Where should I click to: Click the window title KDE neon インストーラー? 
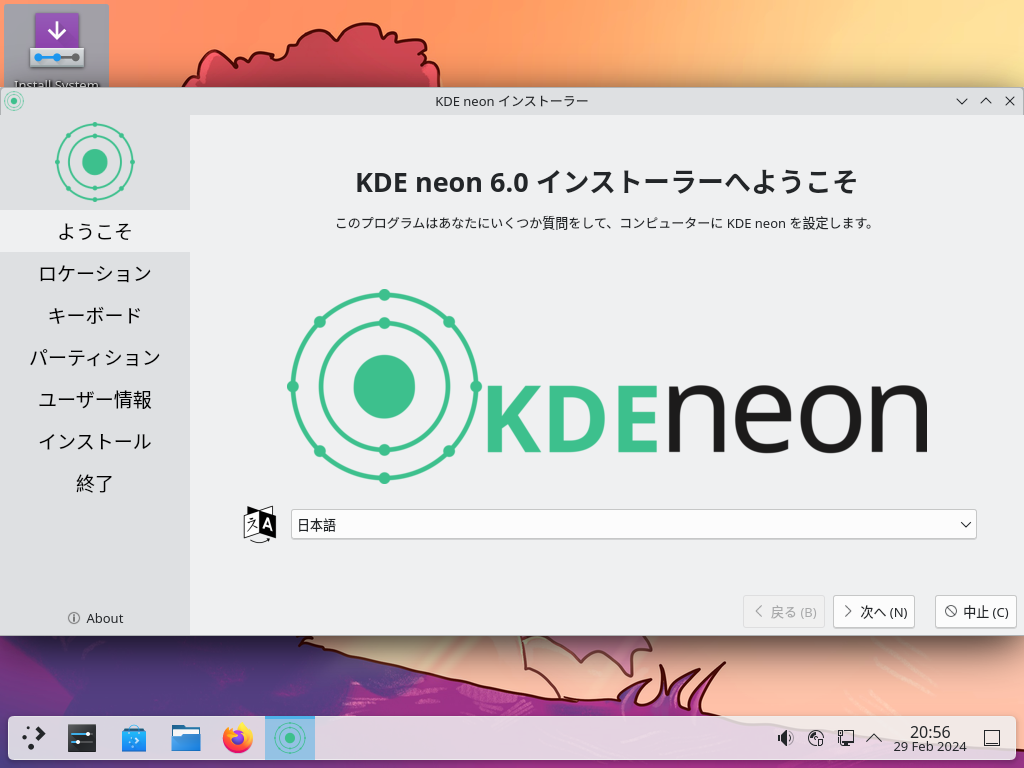(511, 101)
